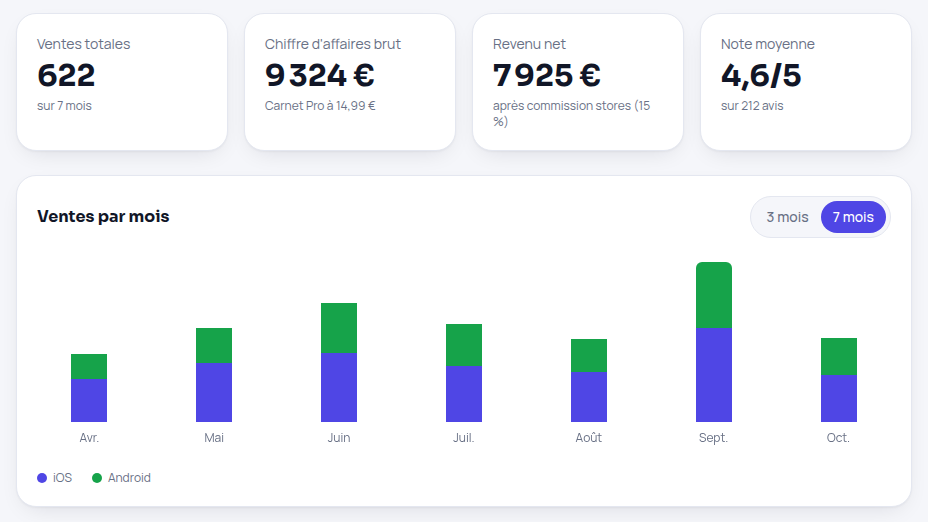928x522 pixels.
Task: Select the 7 mois range button
Action: [x=853, y=217]
